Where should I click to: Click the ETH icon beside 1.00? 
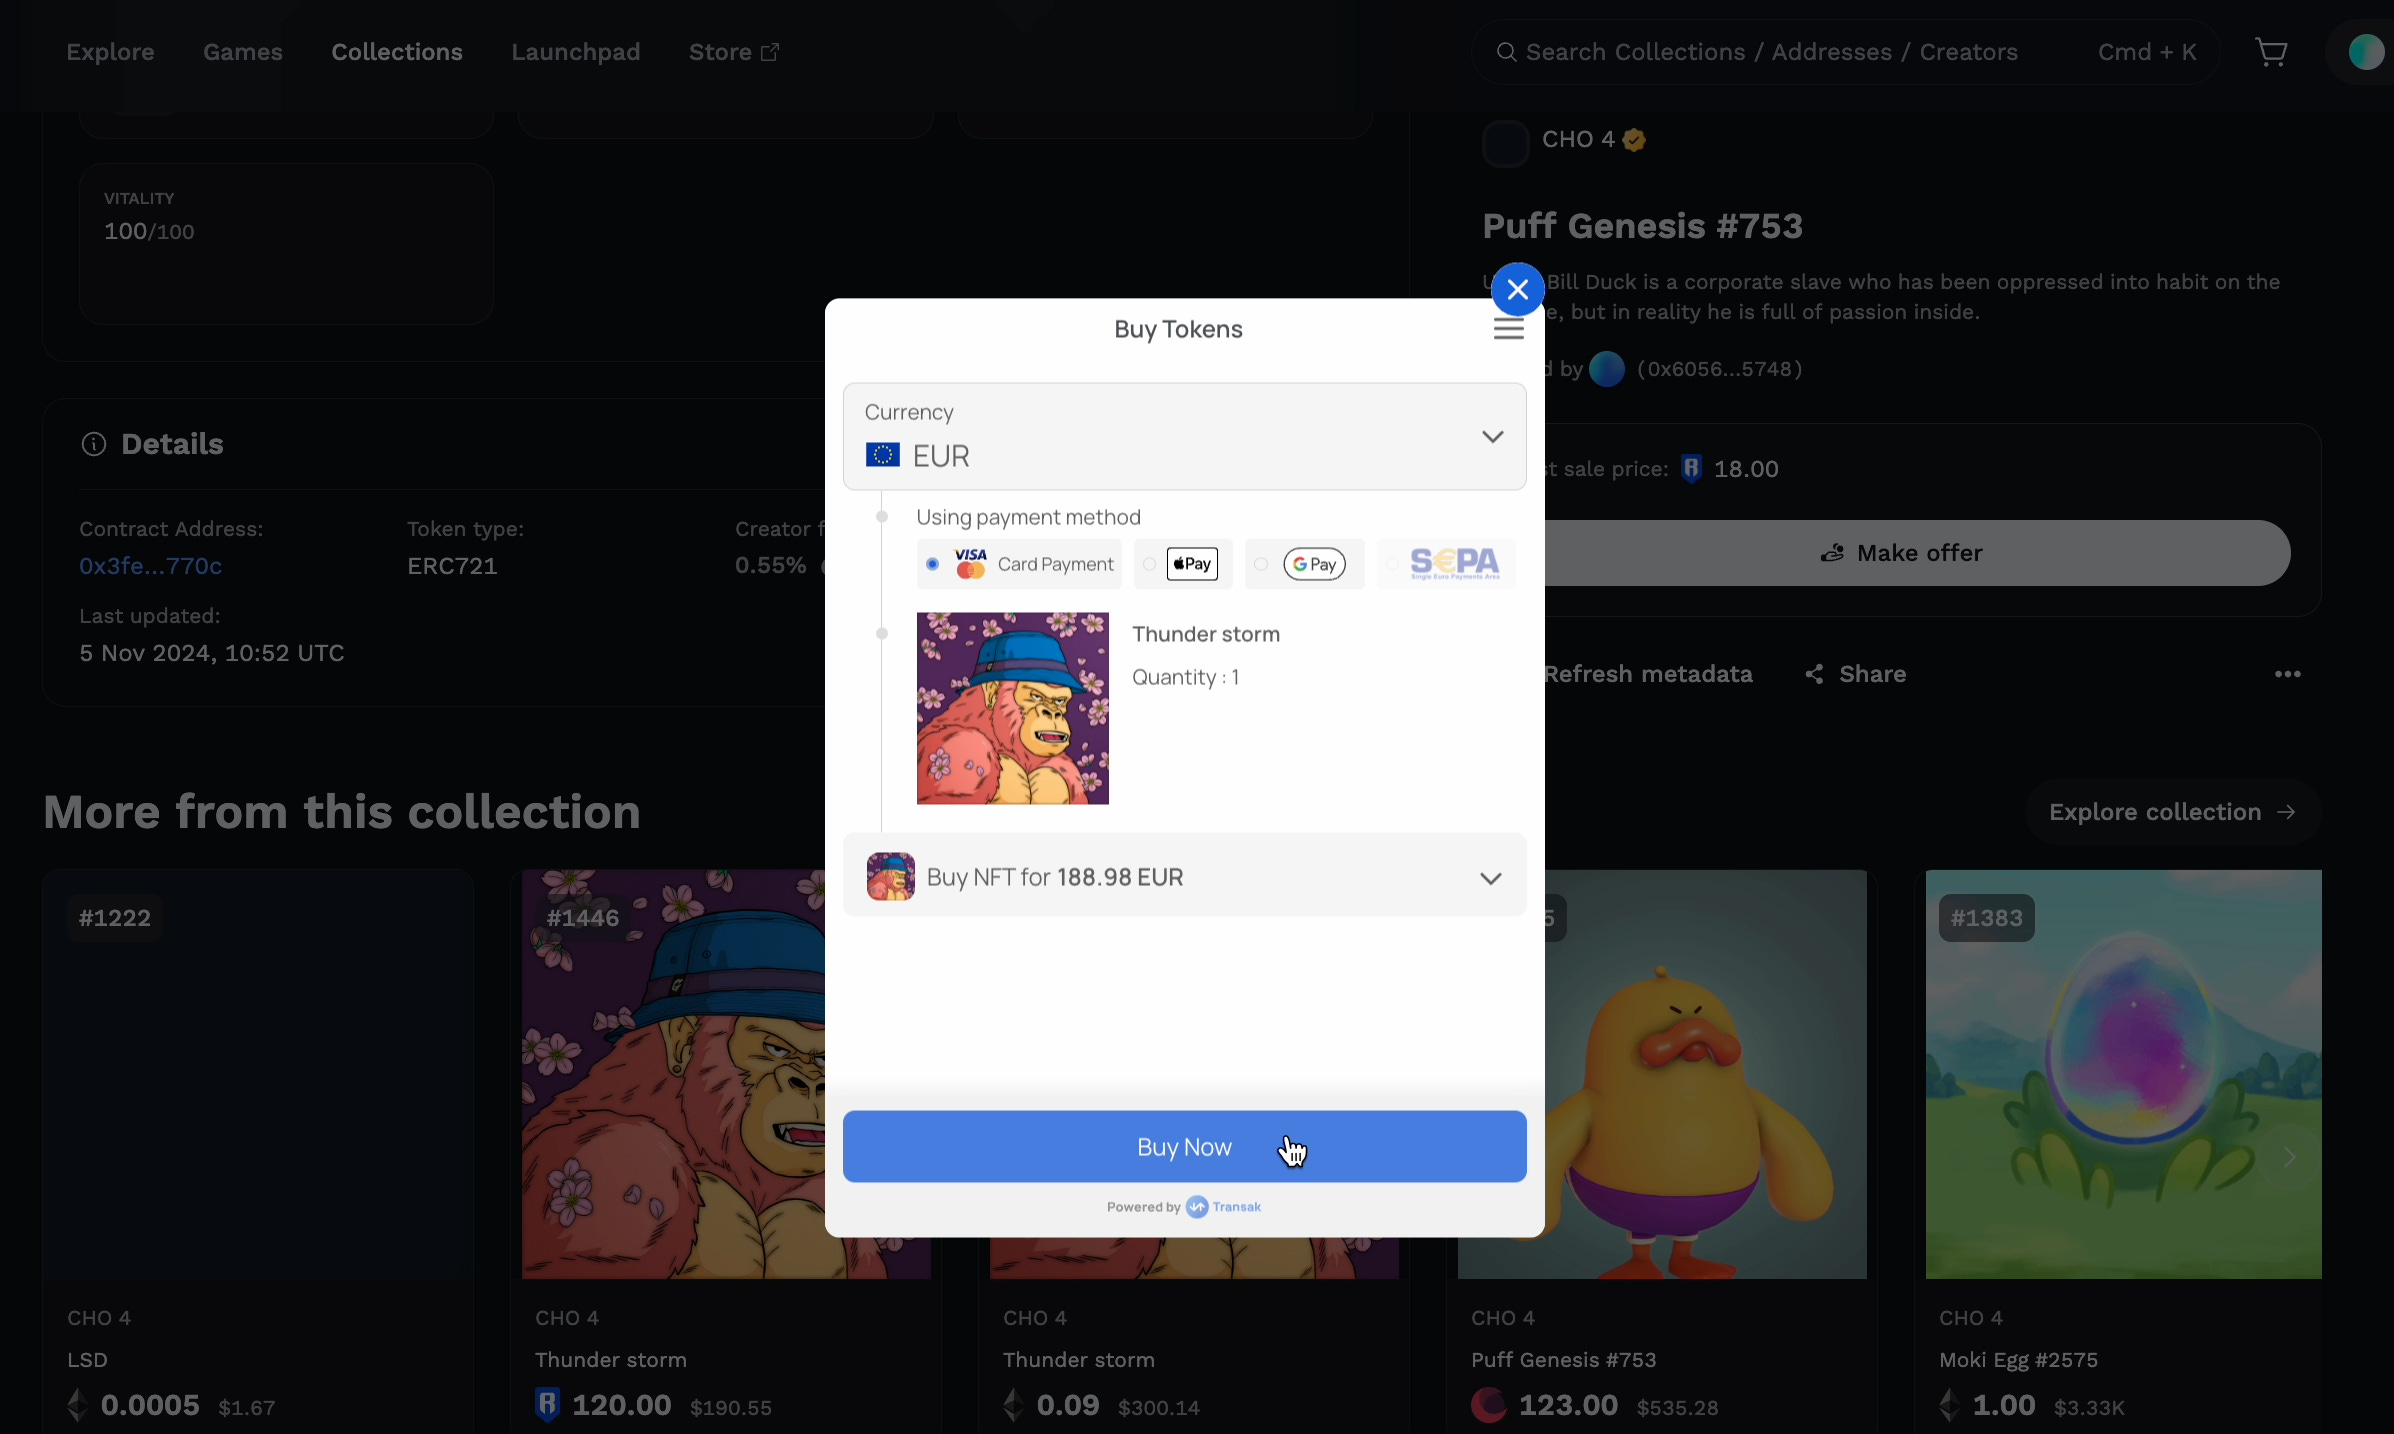(x=1949, y=1405)
